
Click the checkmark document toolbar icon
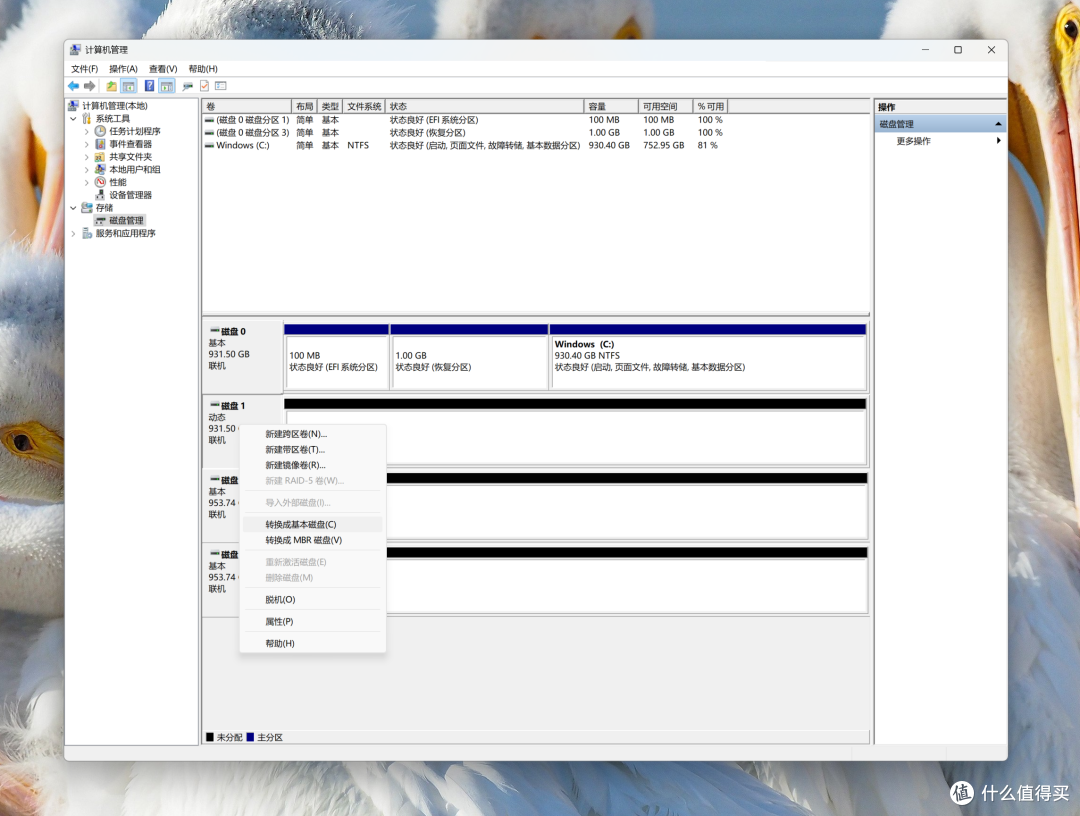tap(205, 86)
